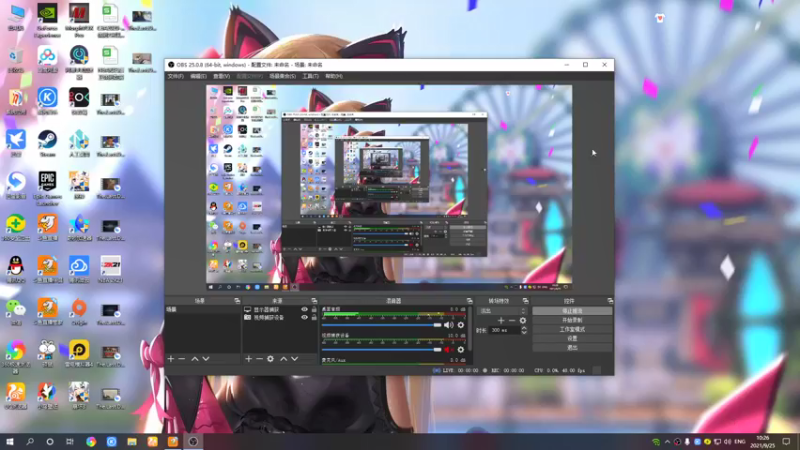
Task: Adjust the second mixer channel volume slider
Action: tap(382, 349)
